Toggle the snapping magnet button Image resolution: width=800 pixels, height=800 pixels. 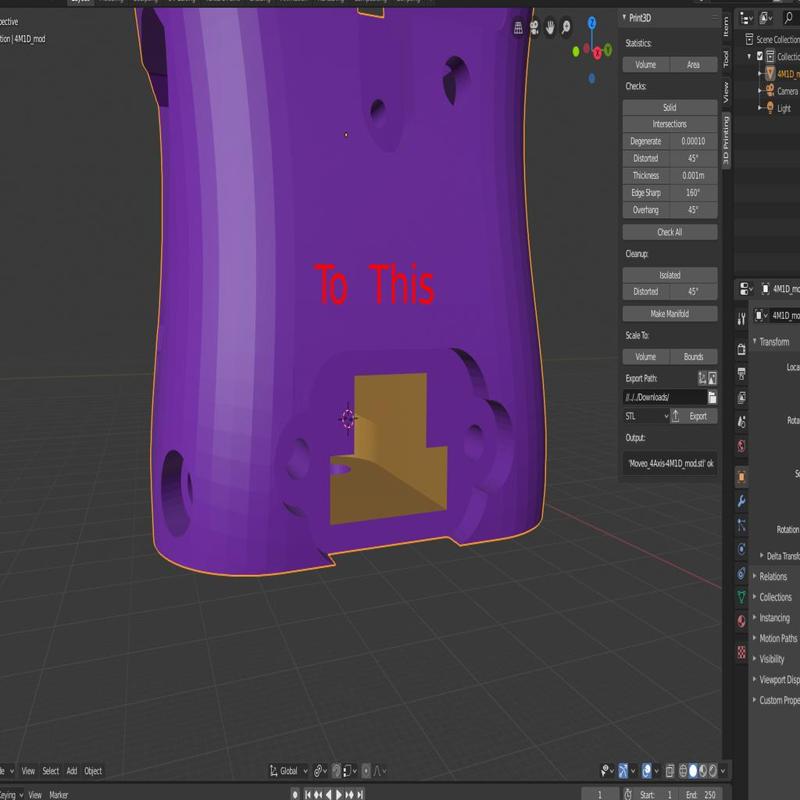tap(336, 770)
